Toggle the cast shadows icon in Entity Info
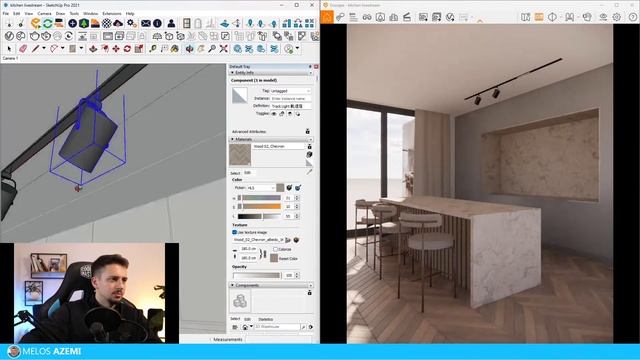Screen dimensions: 640x360 (x=298, y=114)
